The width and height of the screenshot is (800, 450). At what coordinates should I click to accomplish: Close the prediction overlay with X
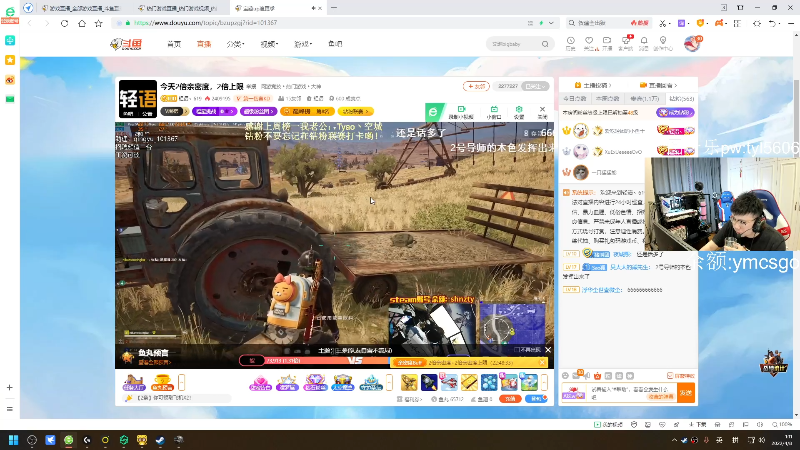pos(548,350)
